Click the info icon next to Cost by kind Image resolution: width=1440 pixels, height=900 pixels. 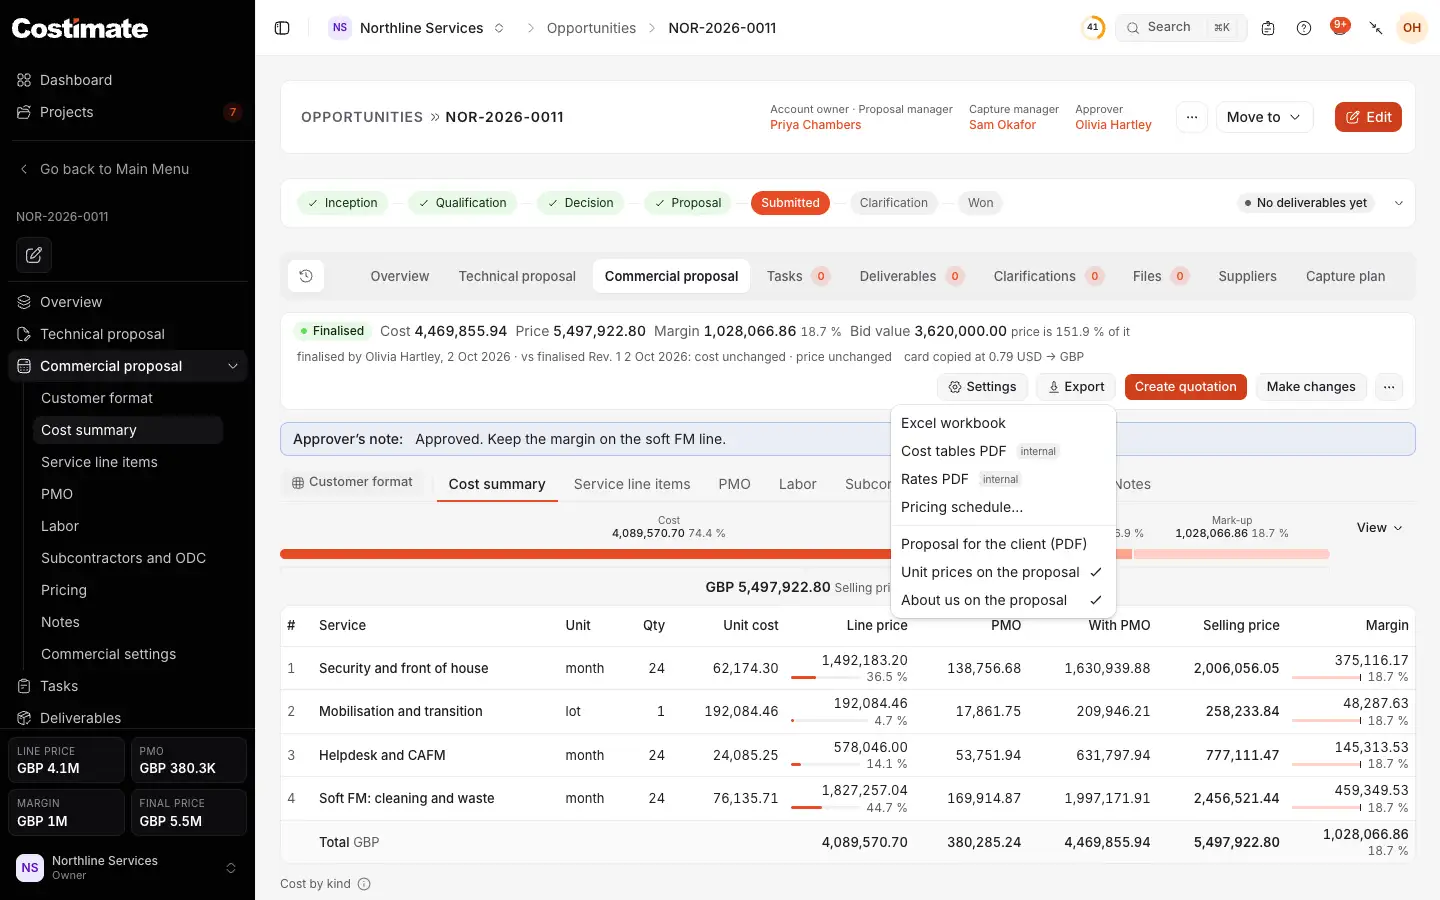point(364,884)
